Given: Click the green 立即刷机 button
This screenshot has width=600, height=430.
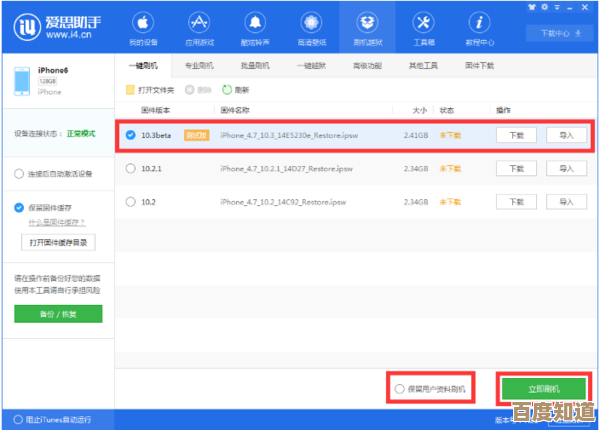Looking at the screenshot, I should (x=544, y=388).
